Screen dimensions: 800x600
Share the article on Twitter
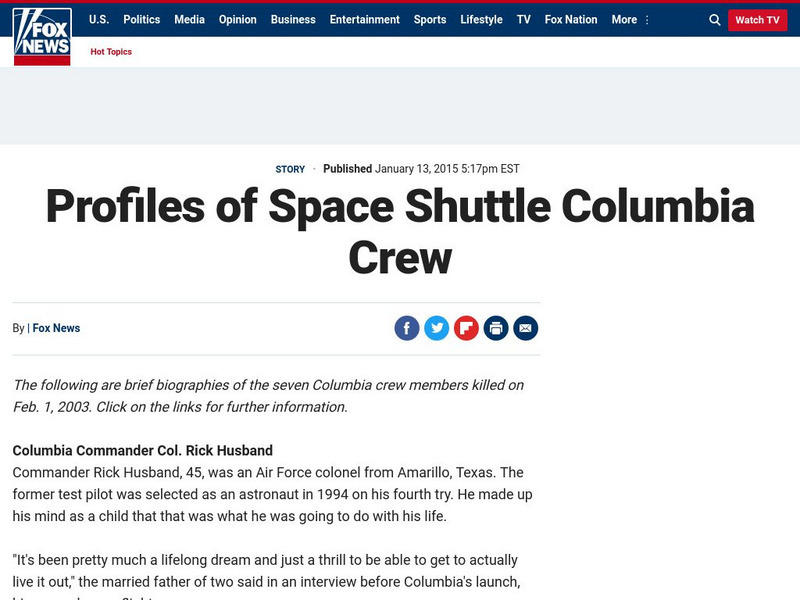pyautogui.click(x=437, y=328)
